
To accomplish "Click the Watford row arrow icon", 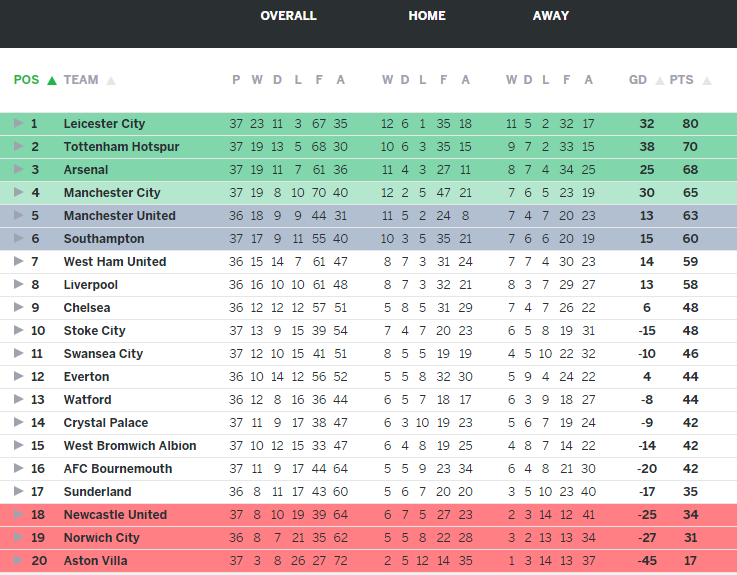I will 18,400.
